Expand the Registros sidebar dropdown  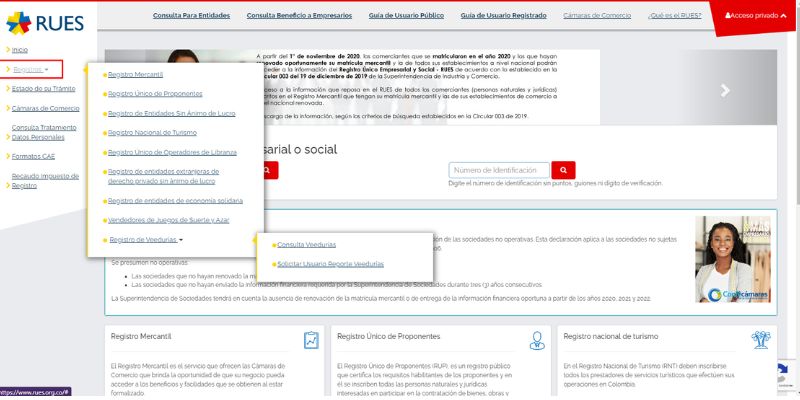[31, 69]
